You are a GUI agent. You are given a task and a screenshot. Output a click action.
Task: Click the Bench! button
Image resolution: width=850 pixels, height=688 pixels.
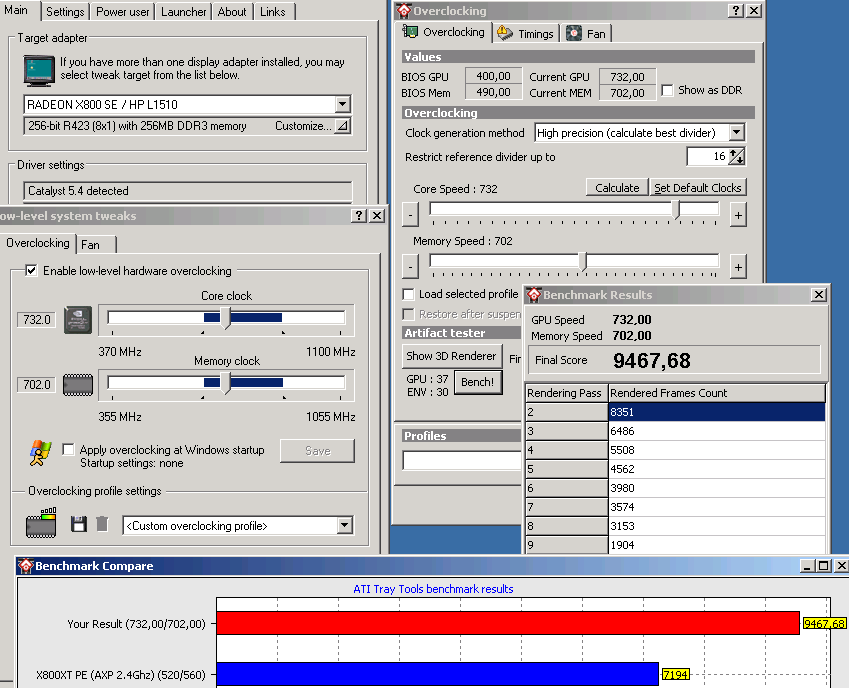click(477, 382)
